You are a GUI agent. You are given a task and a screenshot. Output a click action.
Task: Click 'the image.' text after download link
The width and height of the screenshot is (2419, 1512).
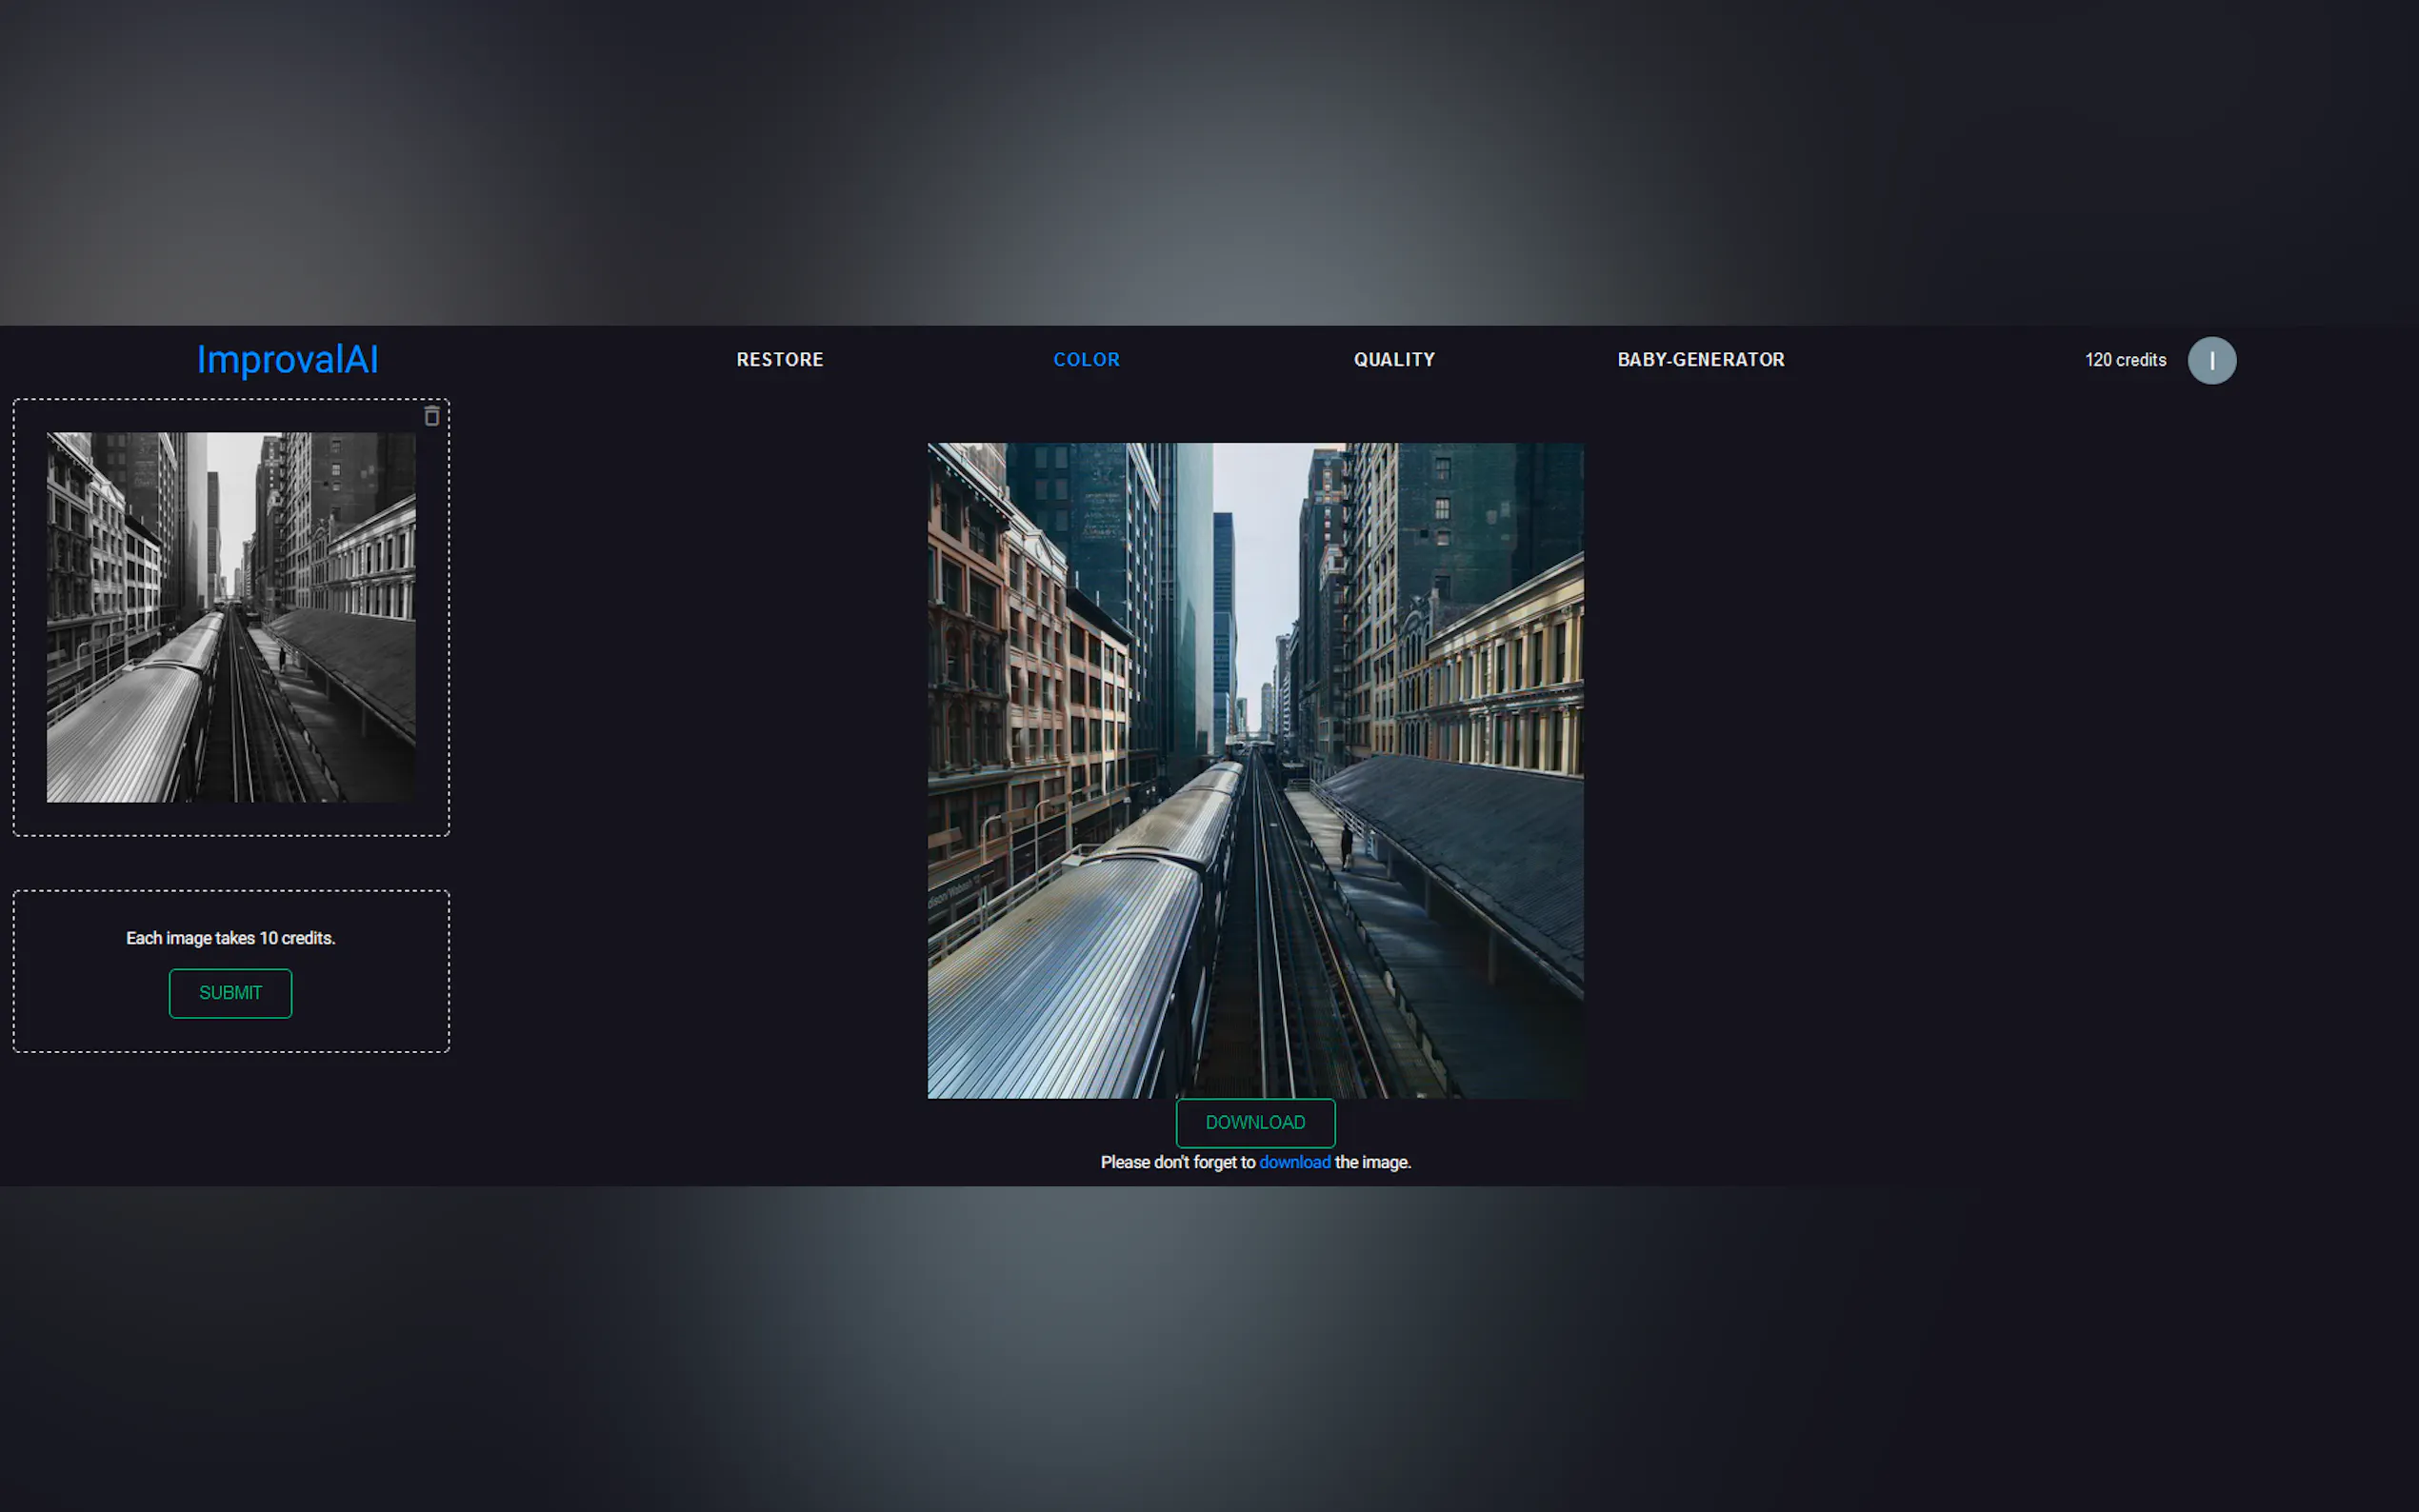[1372, 1162]
